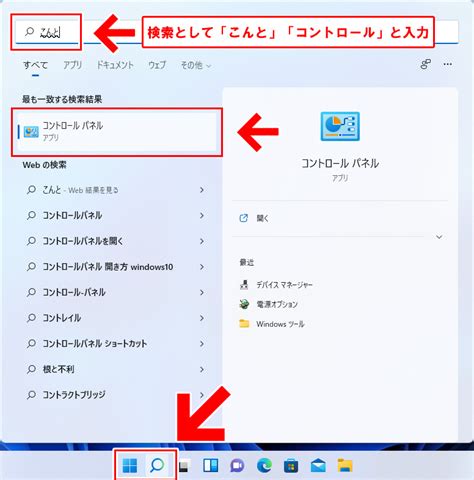The width and height of the screenshot is (474, 480).
Task: Expand chevron beside コントロールパネル 開き方 windows10
Action: (202, 267)
